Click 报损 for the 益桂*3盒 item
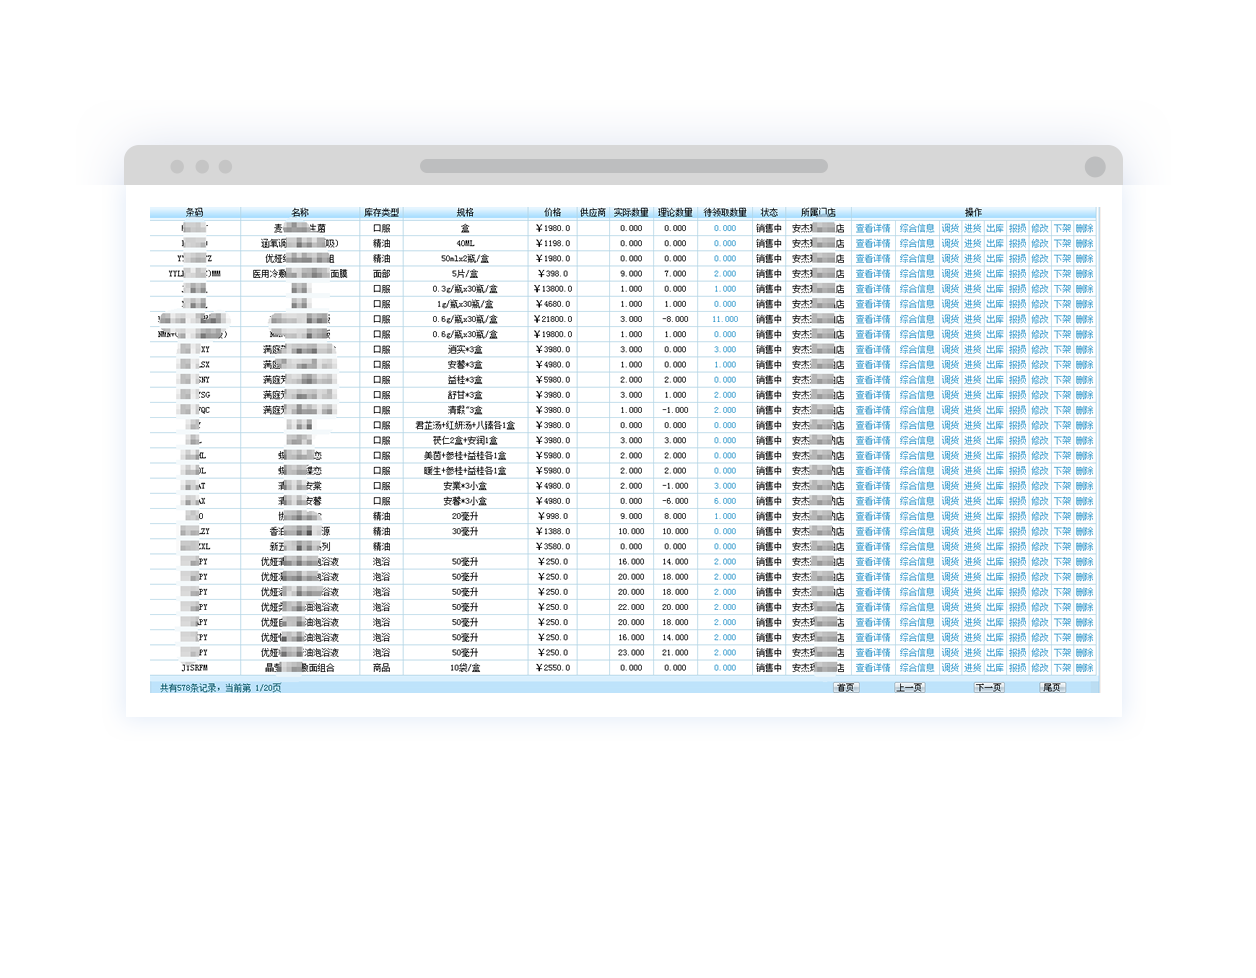This screenshot has height=978, width=1256. [1017, 380]
